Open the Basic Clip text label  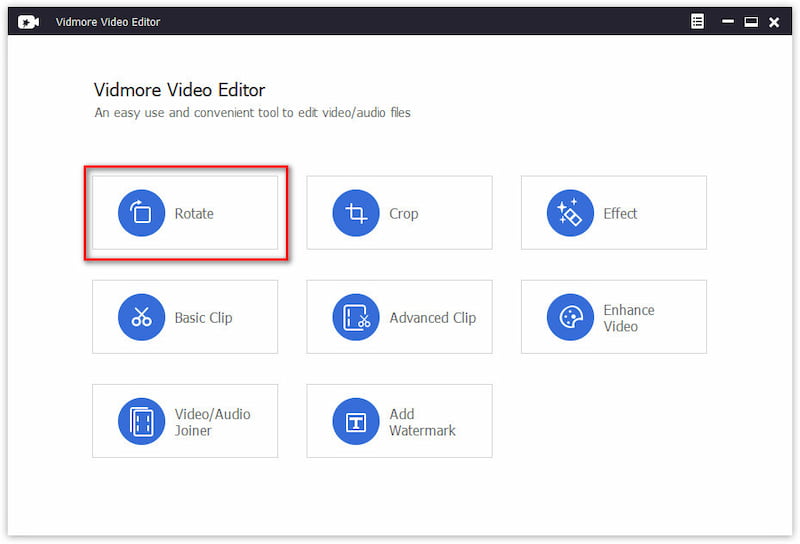(x=203, y=318)
